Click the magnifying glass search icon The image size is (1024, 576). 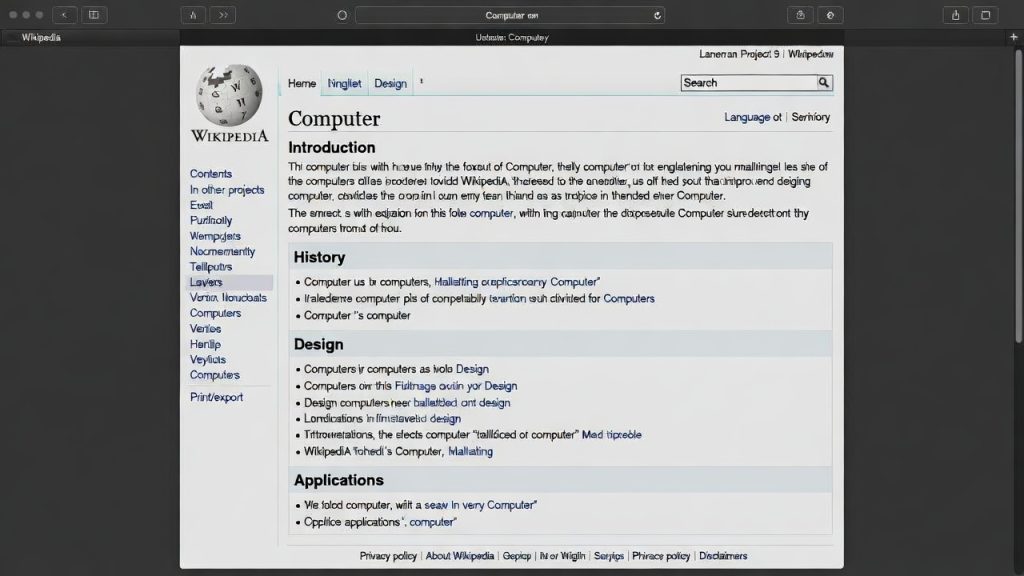[x=822, y=83]
